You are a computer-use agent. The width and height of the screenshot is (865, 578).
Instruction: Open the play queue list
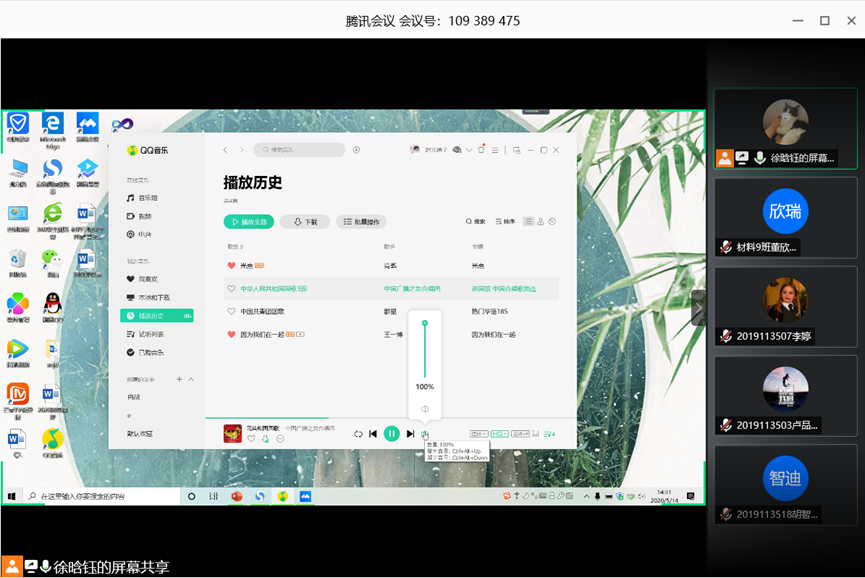[x=549, y=434]
